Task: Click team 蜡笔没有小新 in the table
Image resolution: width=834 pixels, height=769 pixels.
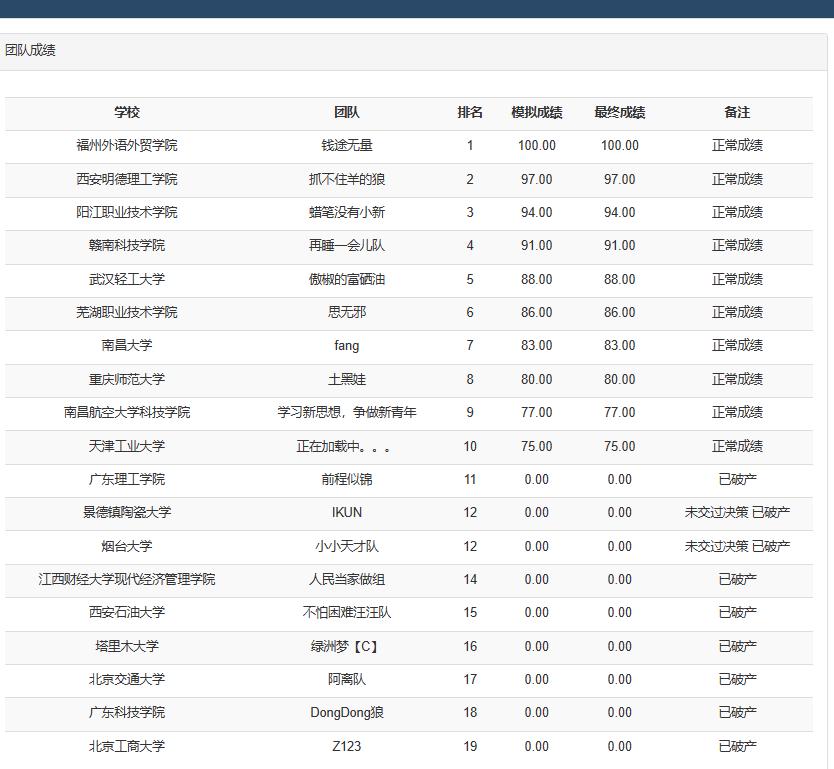Action: pyautogui.click(x=347, y=212)
